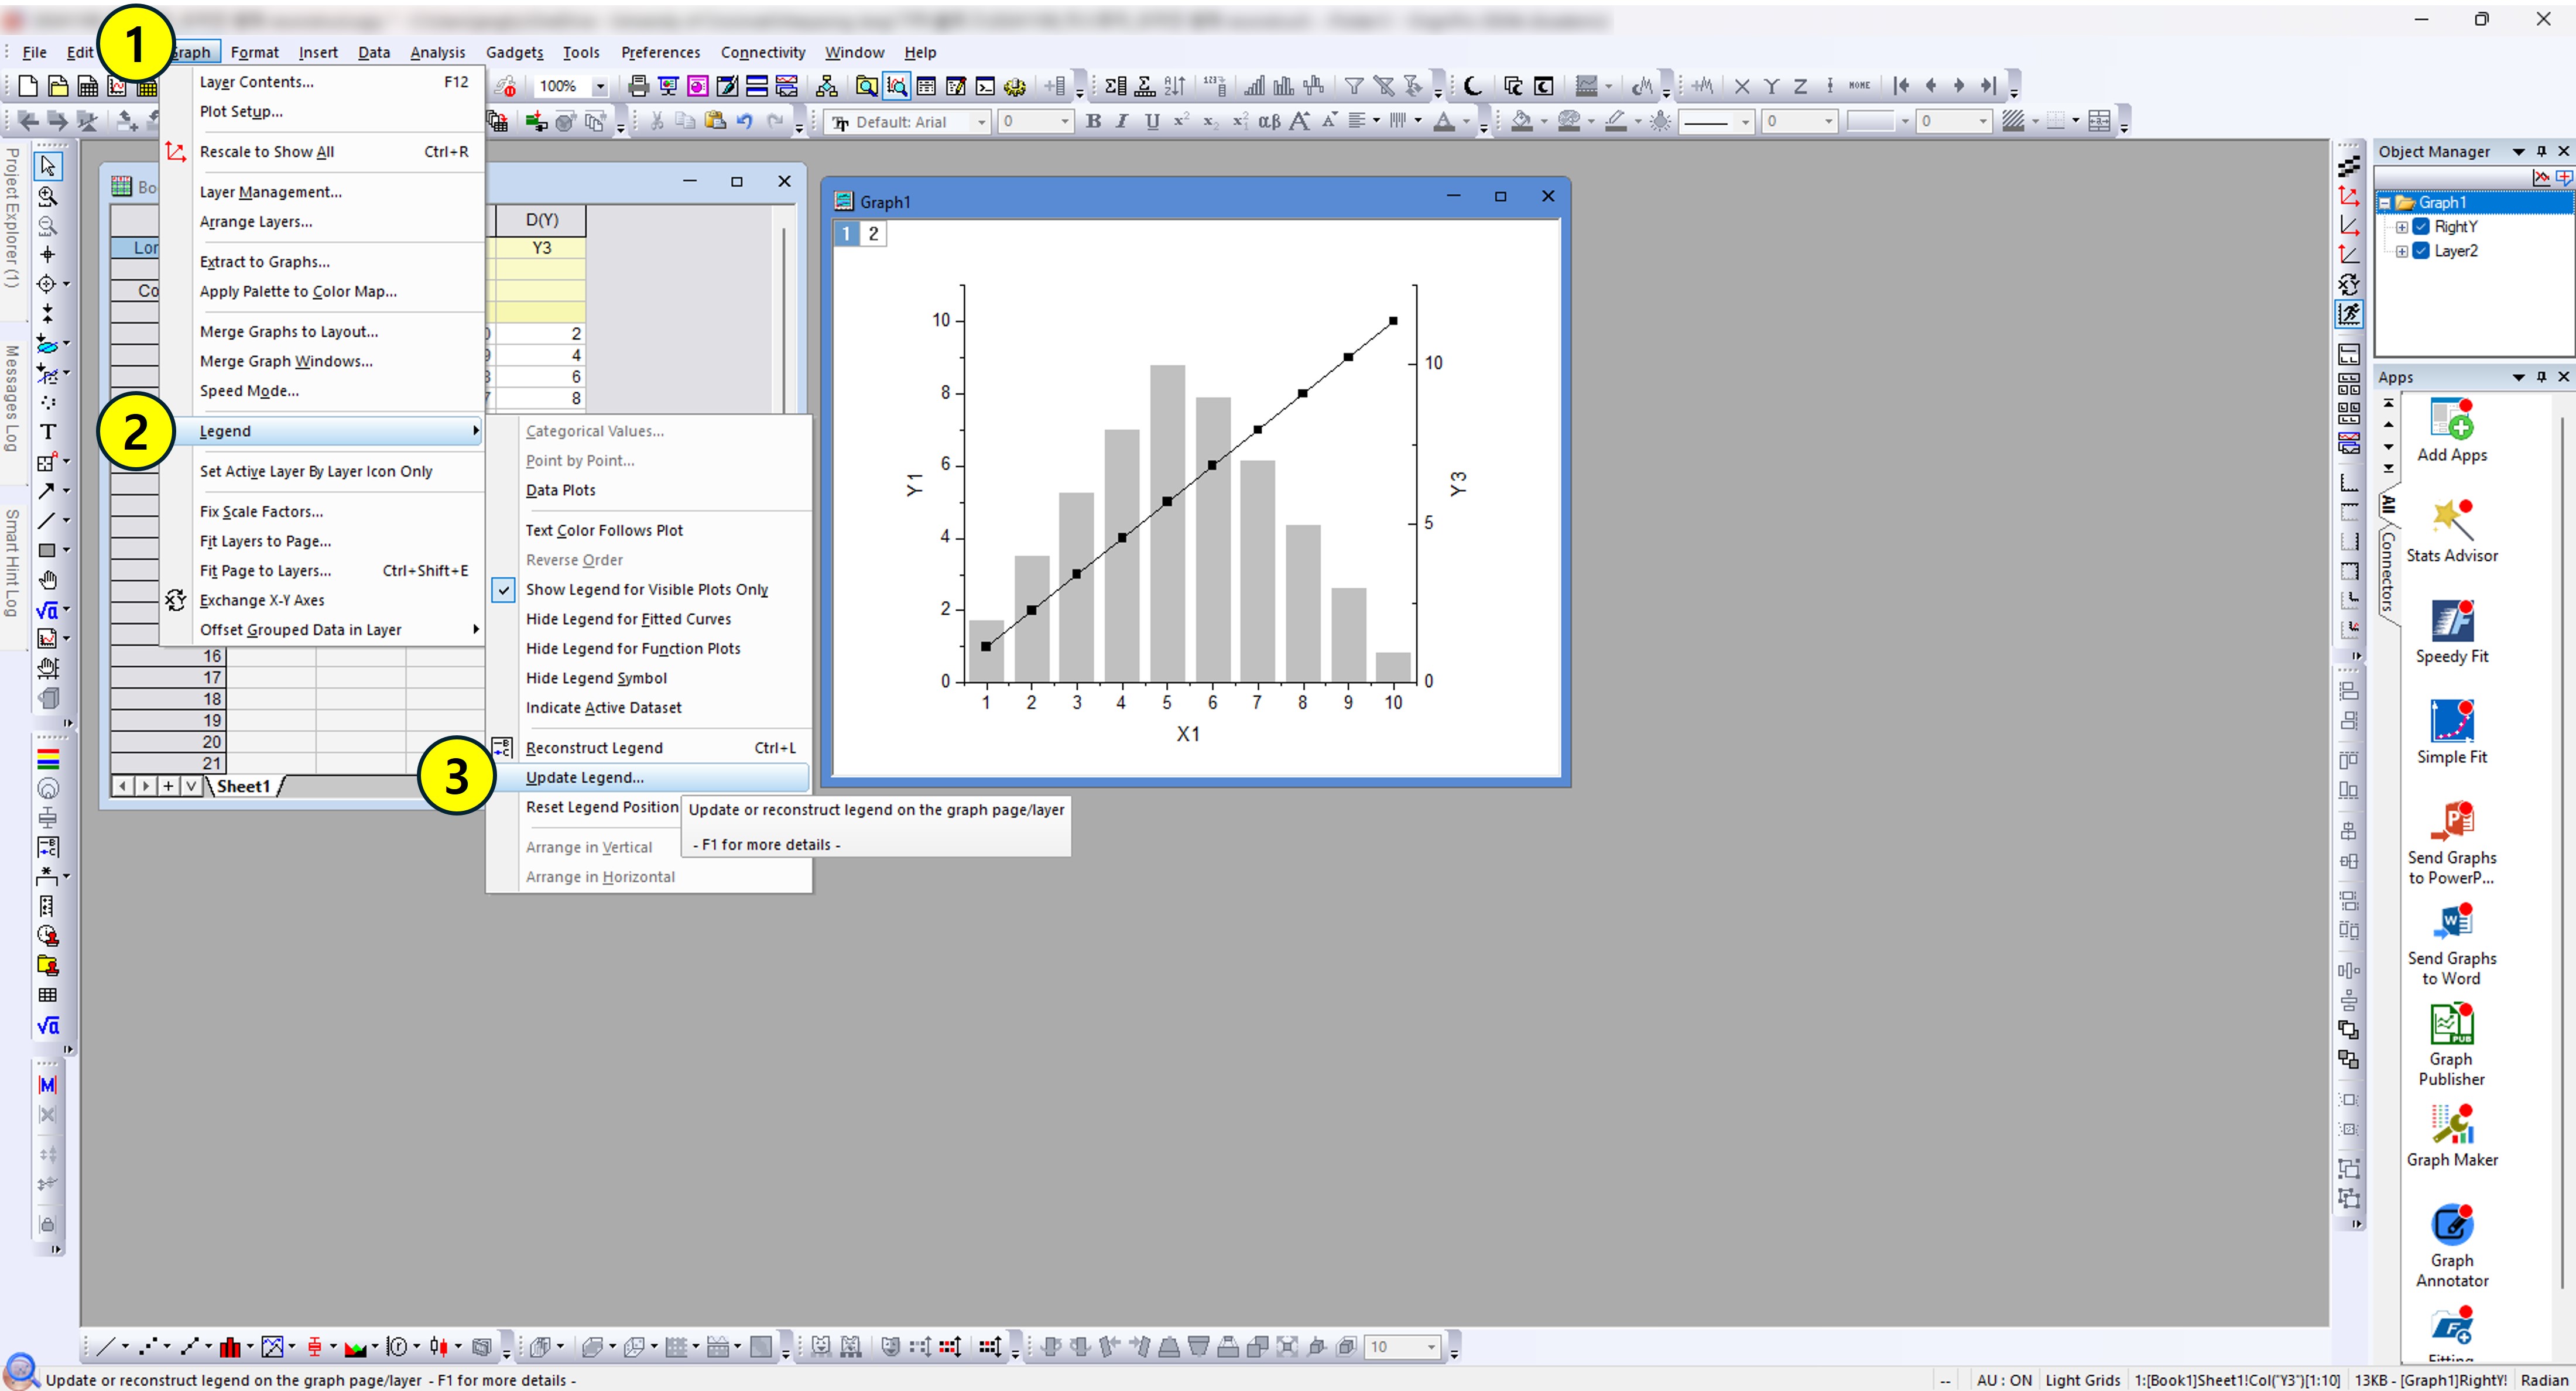The height and width of the screenshot is (1391, 2576).
Task: Choose Update Legend... menu entry
Action: [585, 778]
